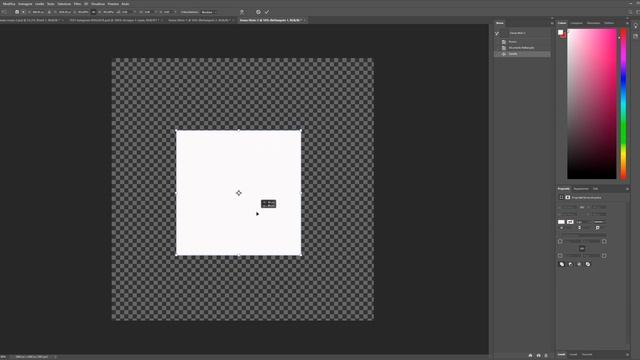The image size is (640, 360).
Task: Click the top-right corner radius icon in Properties
Action: point(604,242)
